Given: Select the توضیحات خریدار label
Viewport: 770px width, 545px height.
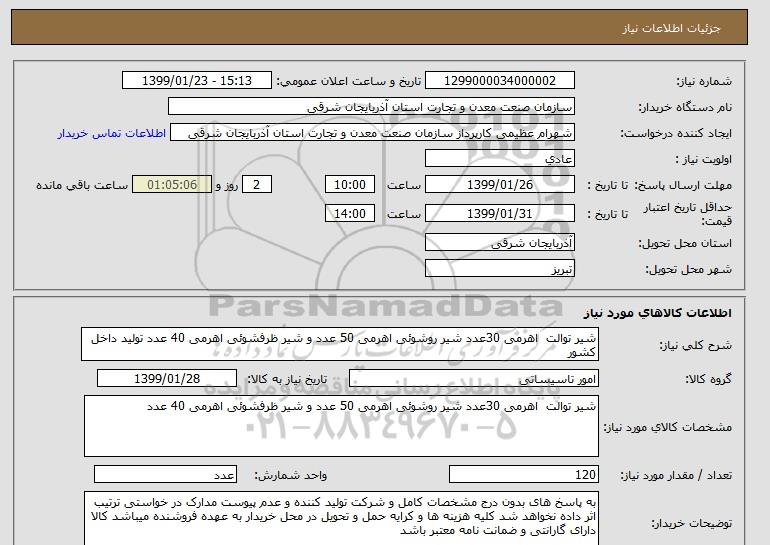Looking at the screenshot, I should [691, 524].
